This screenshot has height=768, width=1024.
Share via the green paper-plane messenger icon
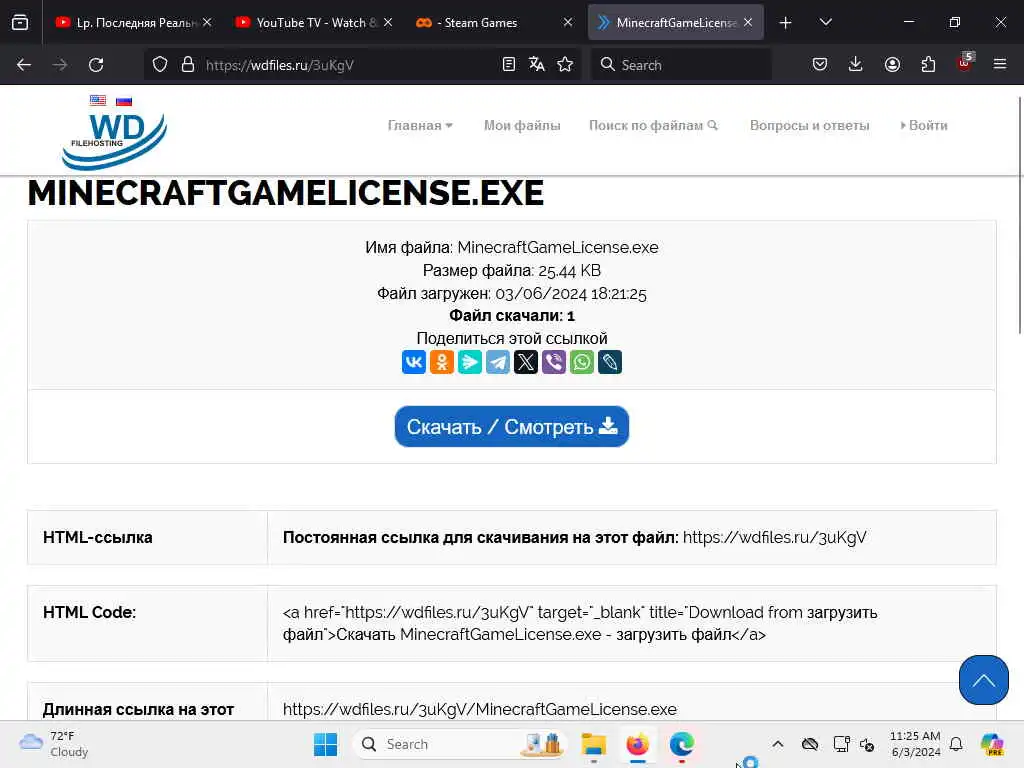tap(470, 362)
